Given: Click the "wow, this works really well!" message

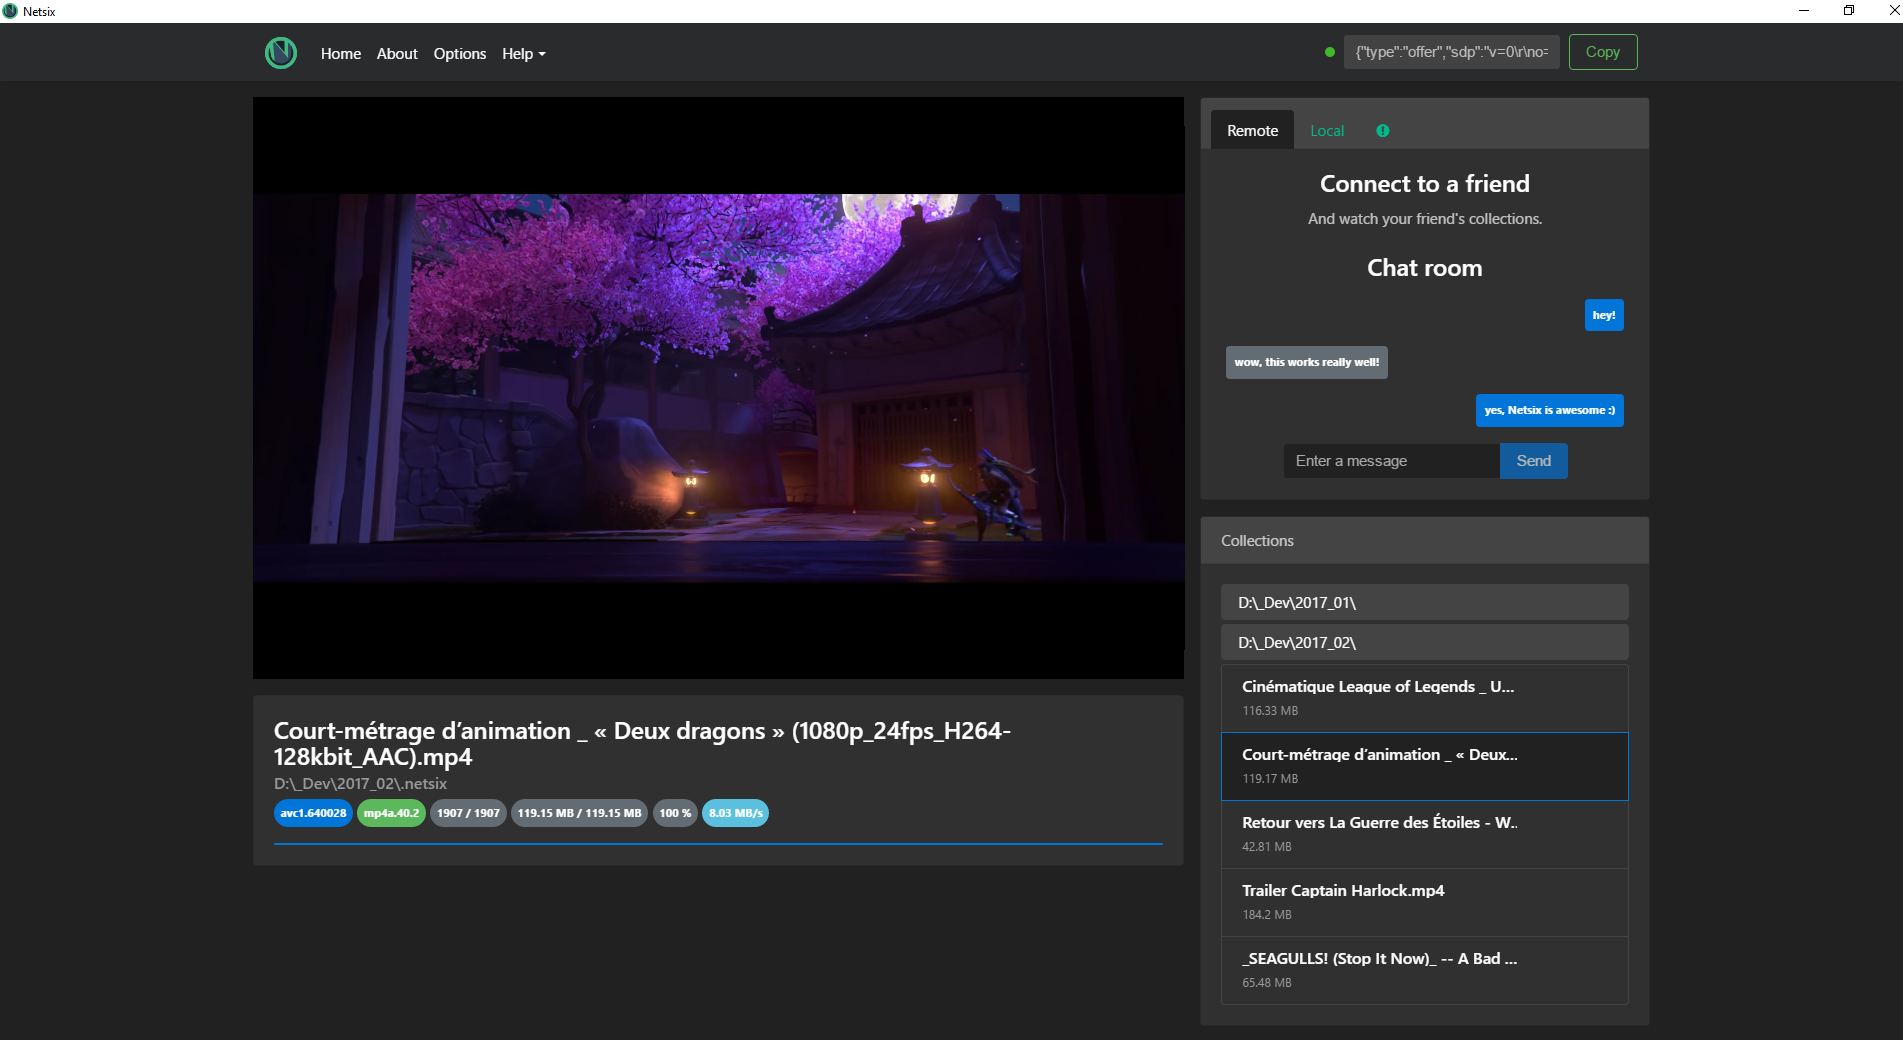Looking at the screenshot, I should (1306, 363).
